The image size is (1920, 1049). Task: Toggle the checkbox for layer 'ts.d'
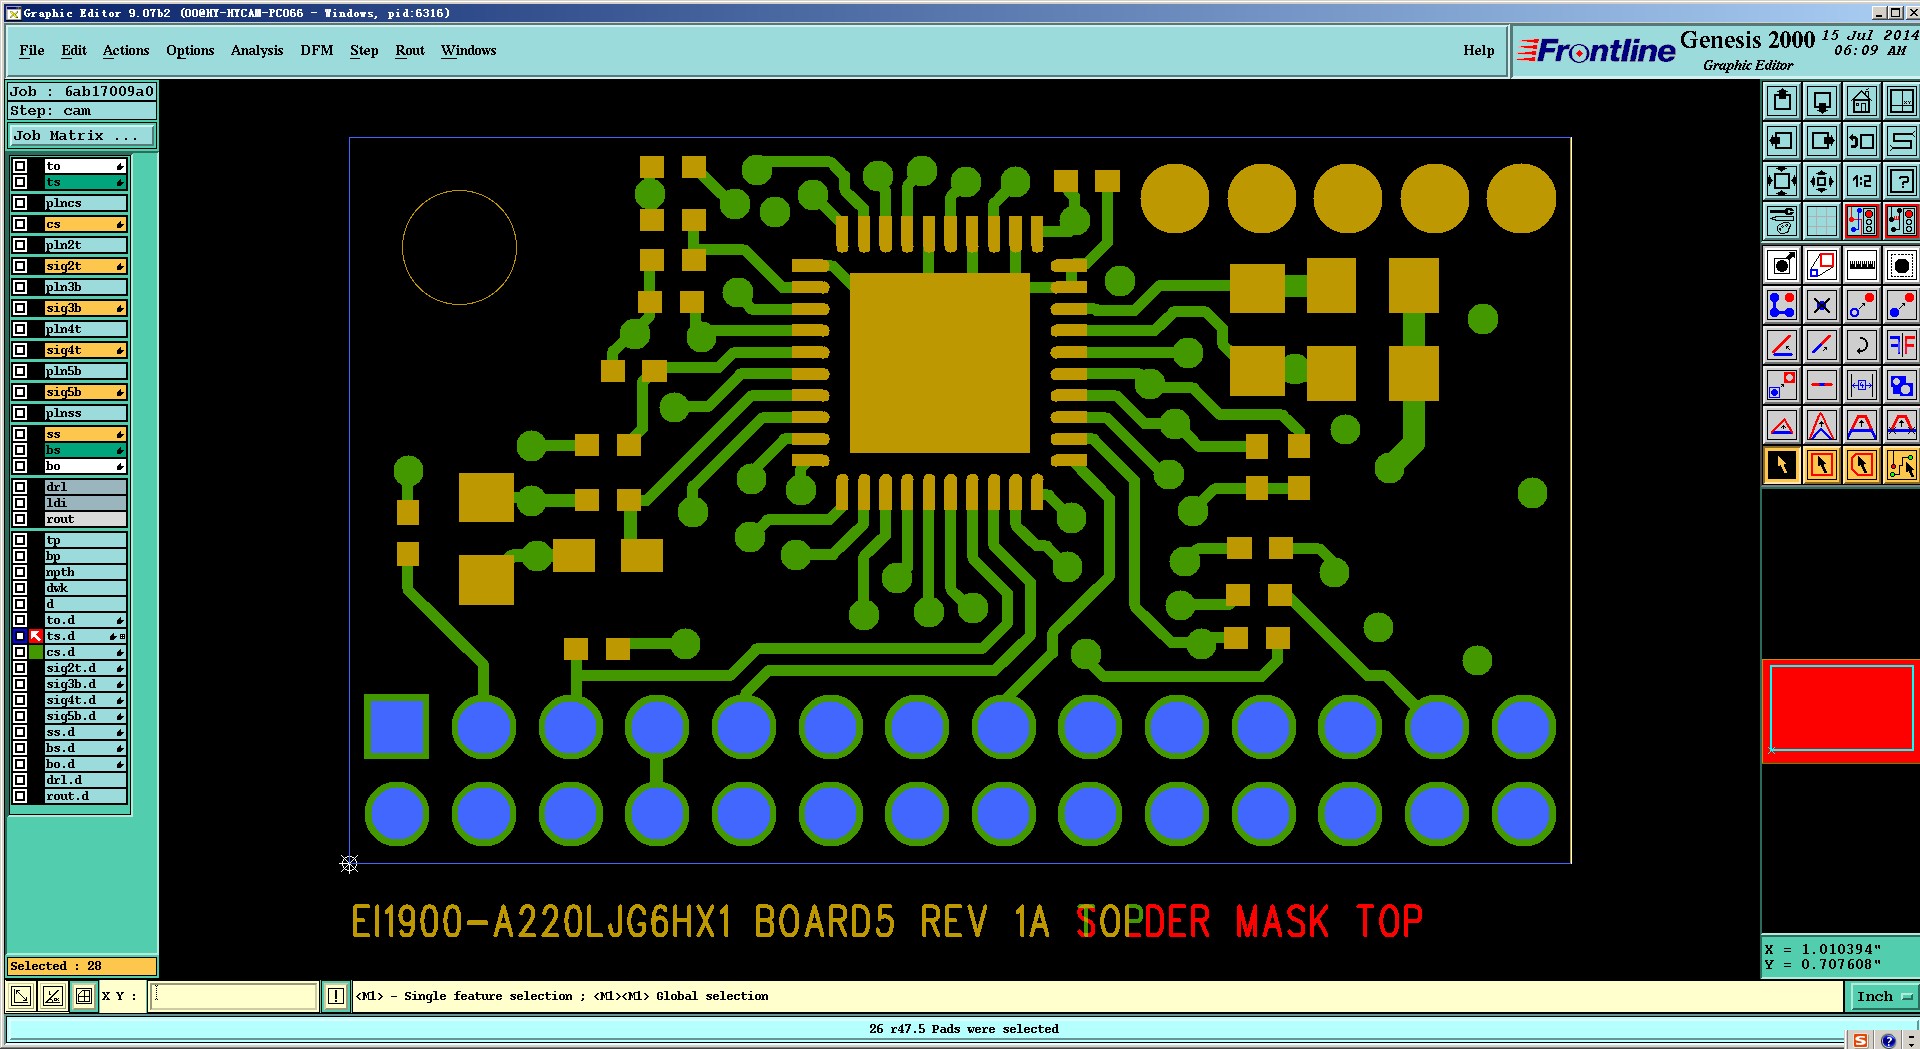tap(20, 636)
